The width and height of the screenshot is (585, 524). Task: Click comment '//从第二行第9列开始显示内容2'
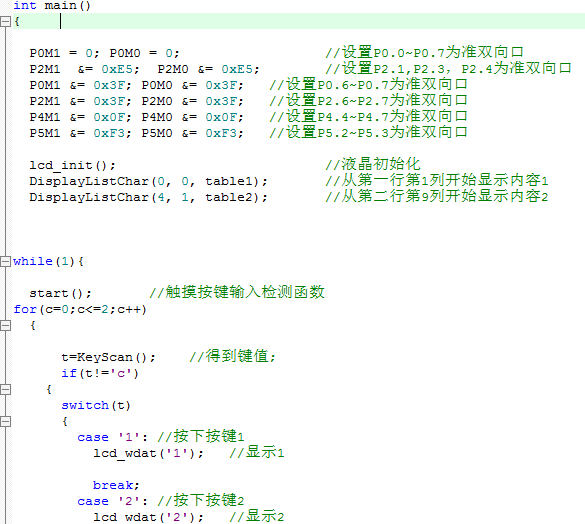(437, 197)
